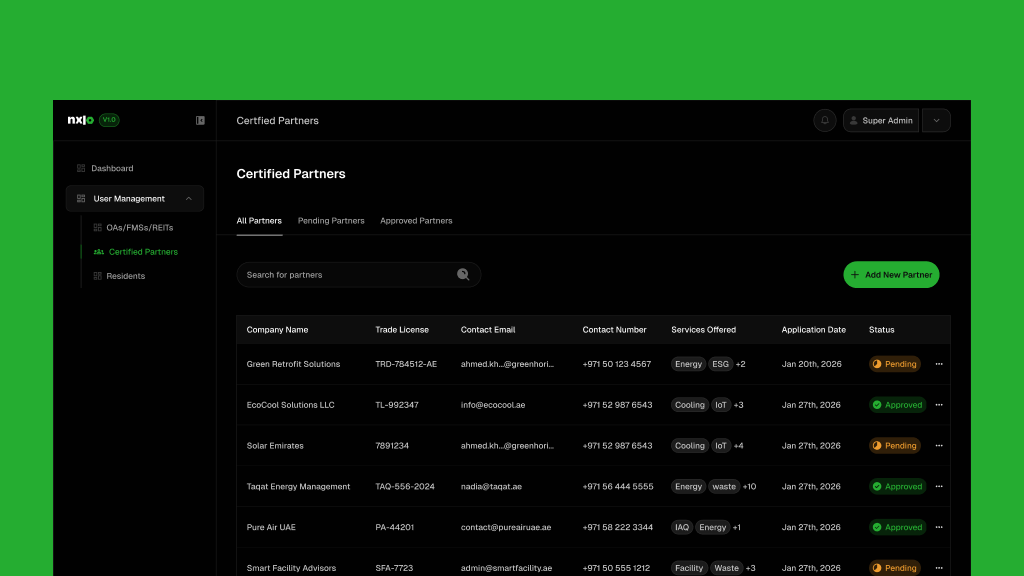
Task: Show +2 more services for Green Retrofit
Action: (x=741, y=364)
